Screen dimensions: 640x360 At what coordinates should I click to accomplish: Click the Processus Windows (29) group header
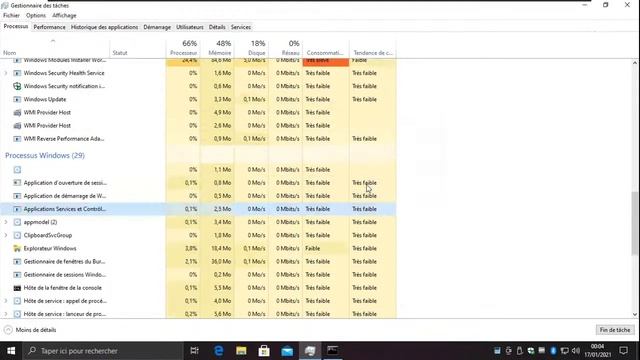pyautogui.click(x=45, y=156)
